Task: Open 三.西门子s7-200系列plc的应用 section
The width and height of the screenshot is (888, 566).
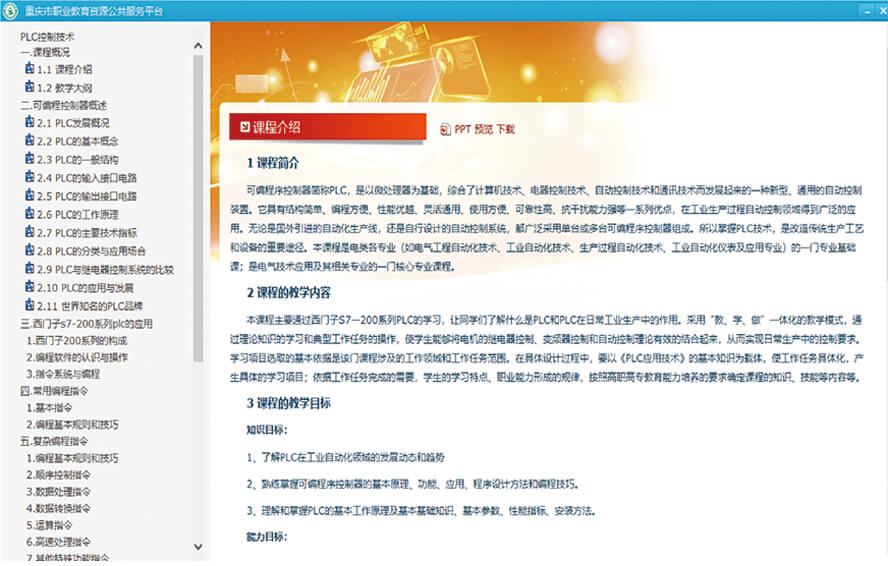Action: pyautogui.click(x=86, y=324)
